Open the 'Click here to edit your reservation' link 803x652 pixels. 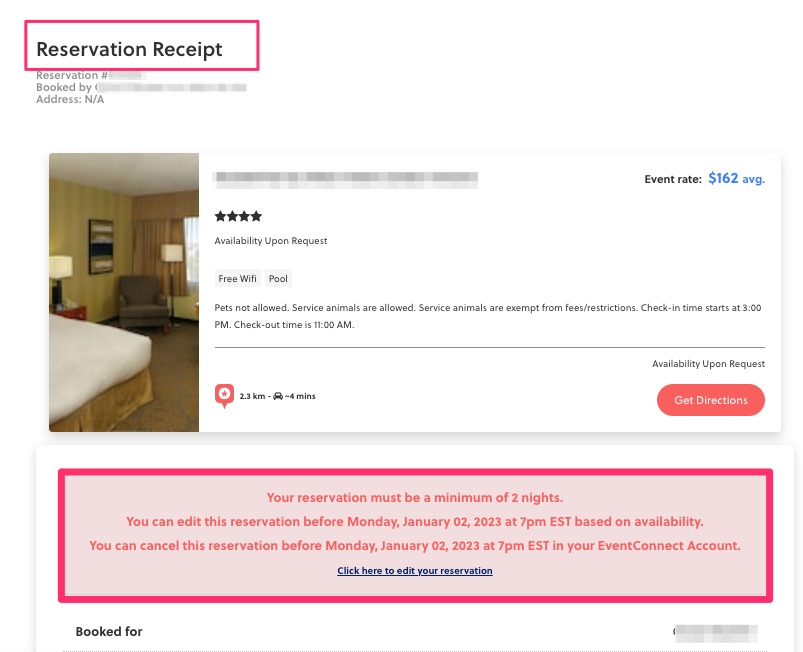pyautogui.click(x=415, y=571)
